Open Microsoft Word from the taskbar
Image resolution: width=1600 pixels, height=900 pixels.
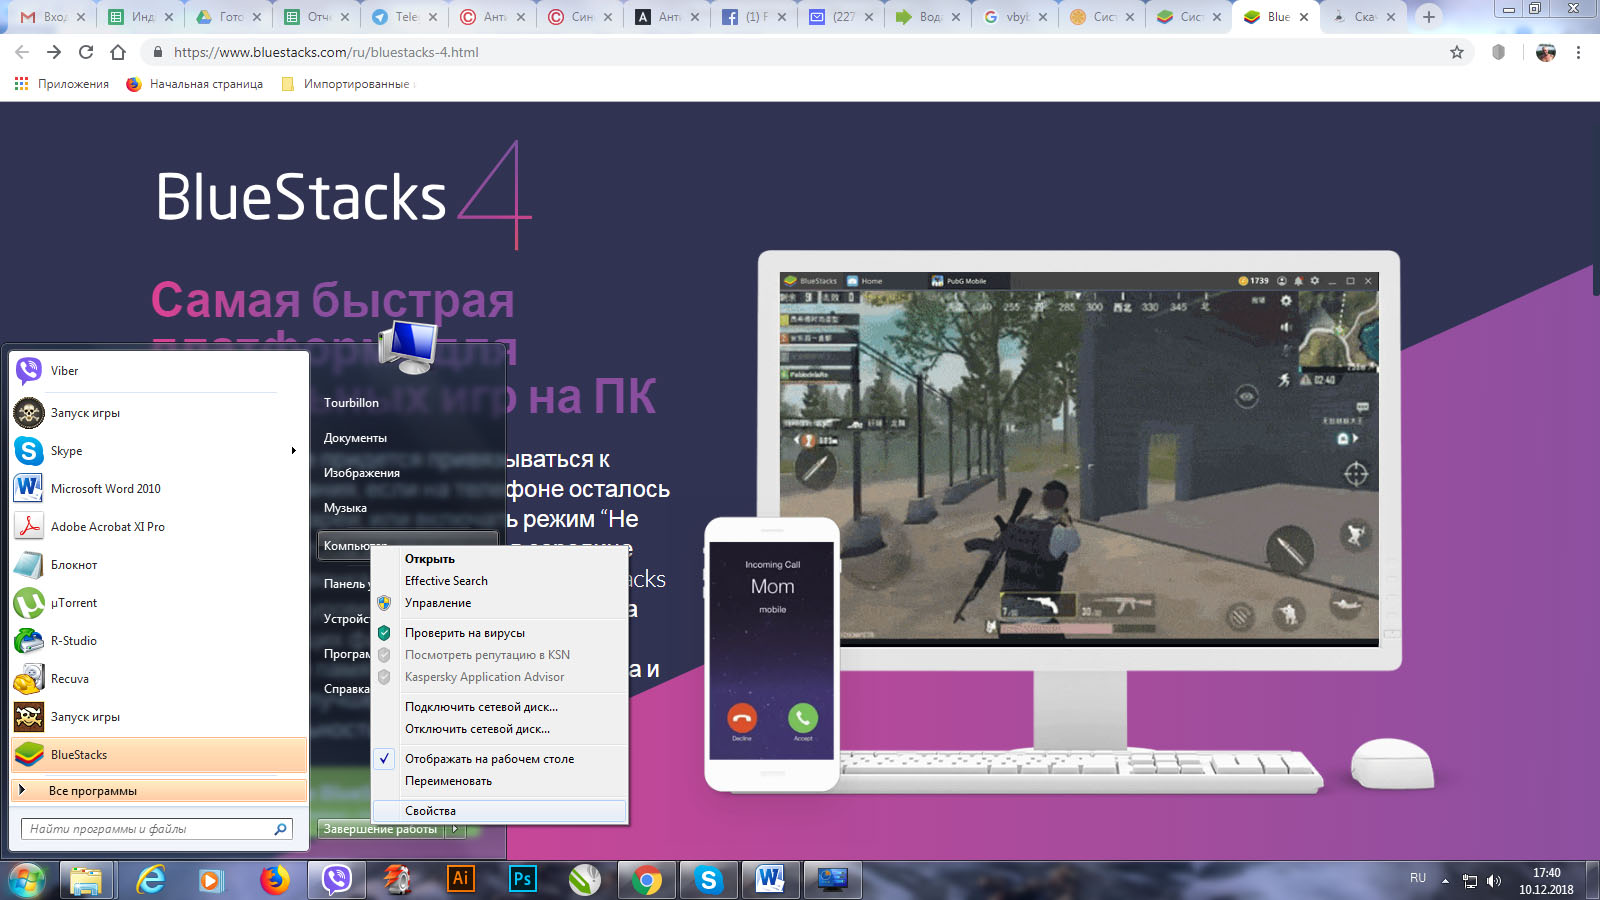pyautogui.click(x=770, y=880)
